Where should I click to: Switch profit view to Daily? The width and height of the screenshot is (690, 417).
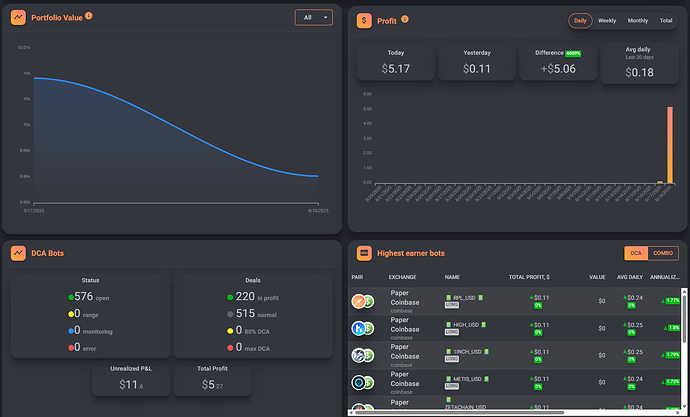580,20
